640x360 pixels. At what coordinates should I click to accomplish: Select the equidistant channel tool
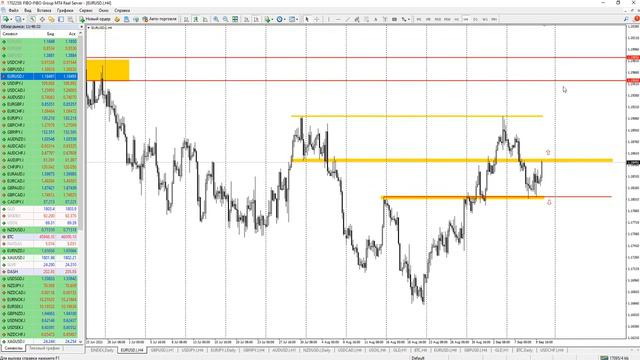coord(357,19)
